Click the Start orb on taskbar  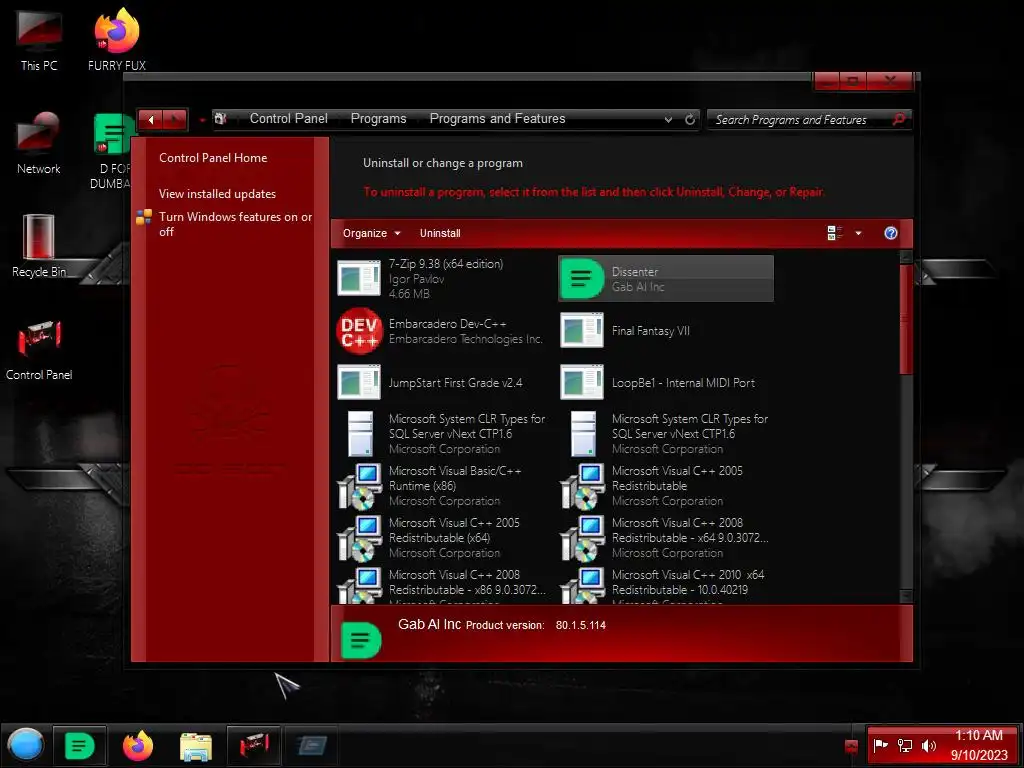click(x=25, y=745)
